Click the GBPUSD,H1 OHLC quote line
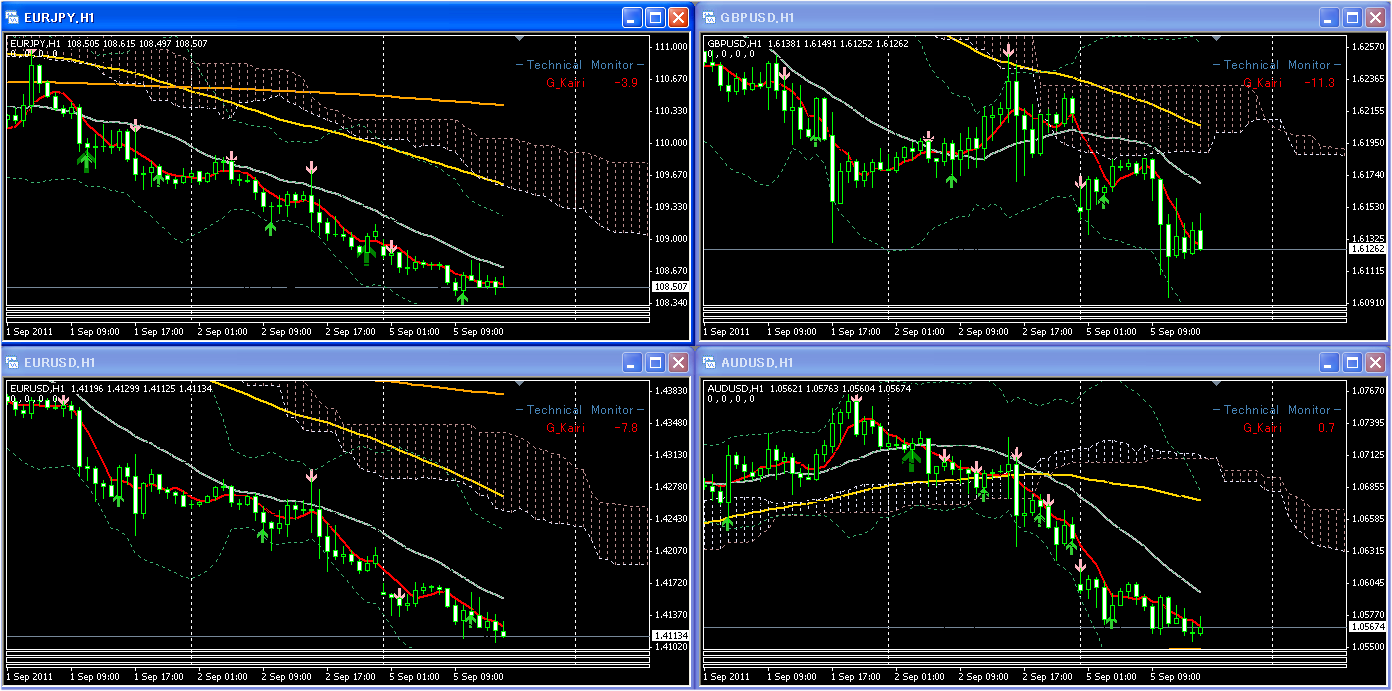This screenshot has width=1392, height=691. coord(808,43)
